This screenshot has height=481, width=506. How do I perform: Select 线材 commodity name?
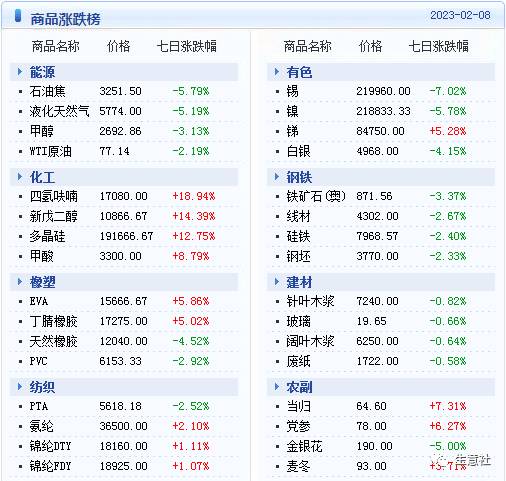click(298, 216)
